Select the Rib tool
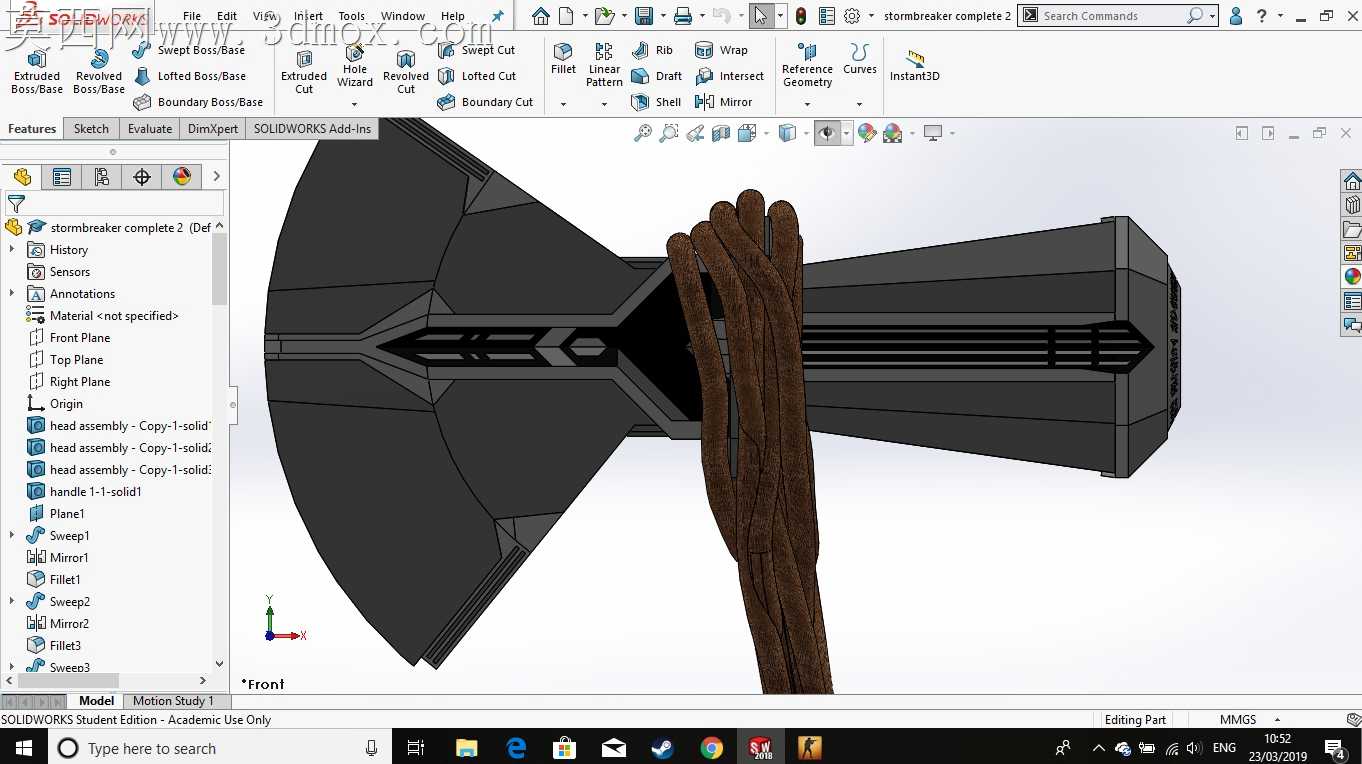 [652, 50]
